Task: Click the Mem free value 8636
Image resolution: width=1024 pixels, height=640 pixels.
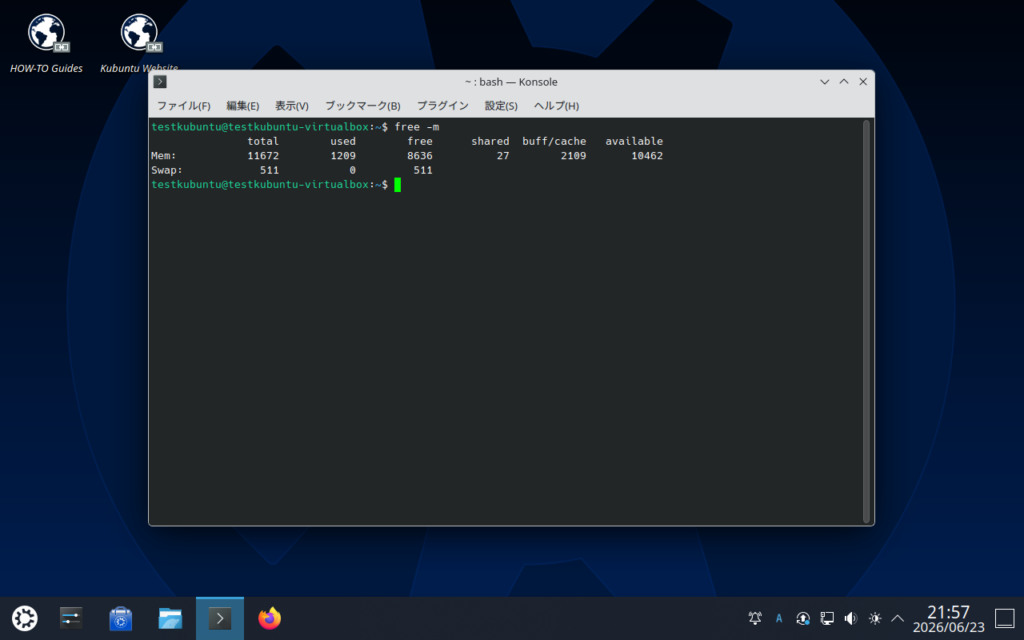Action: [x=419, y=155]
